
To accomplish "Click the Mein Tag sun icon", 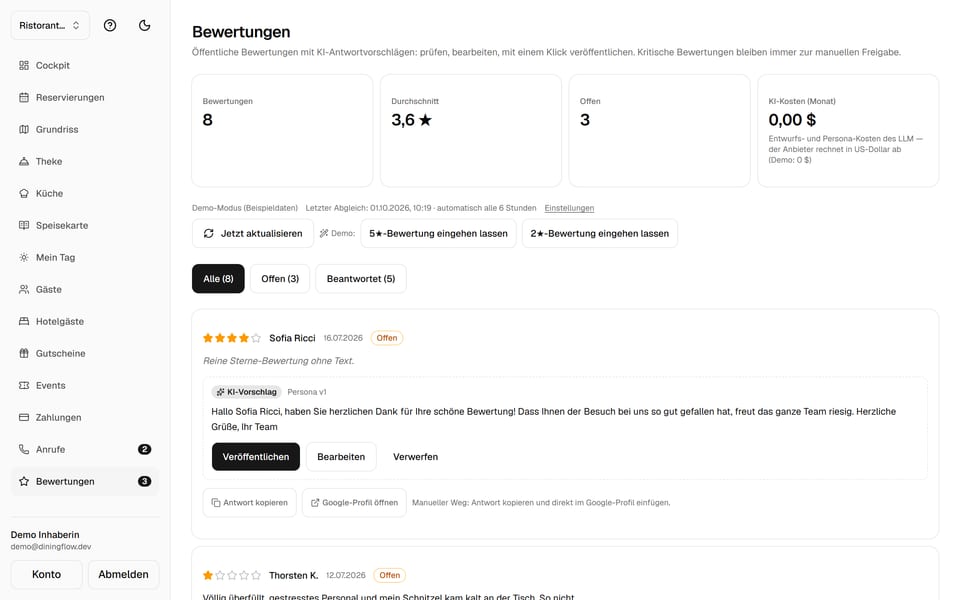I will pos(24,257).
